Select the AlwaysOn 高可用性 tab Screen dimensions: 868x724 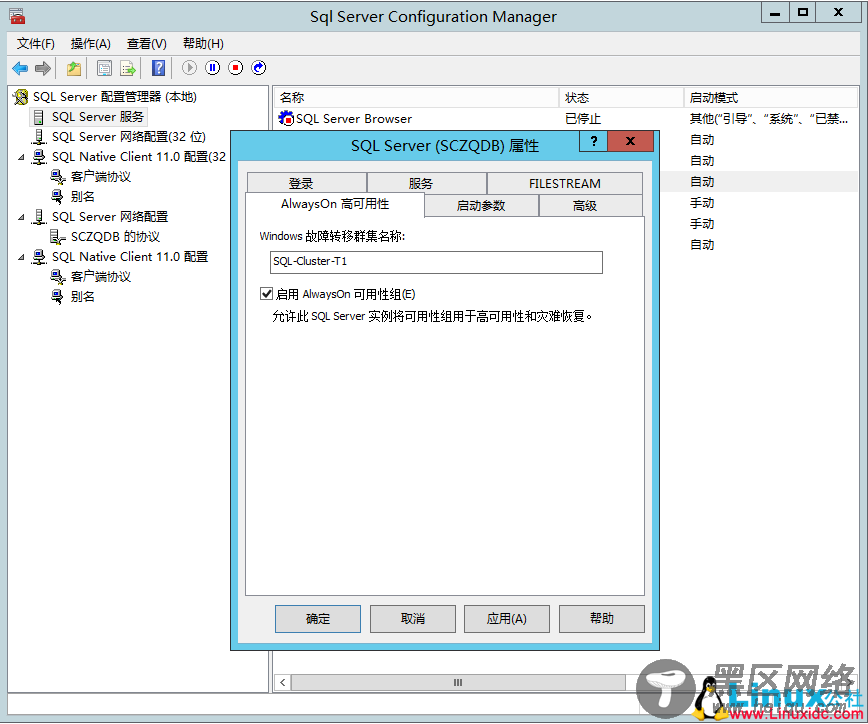click(335, 204)
